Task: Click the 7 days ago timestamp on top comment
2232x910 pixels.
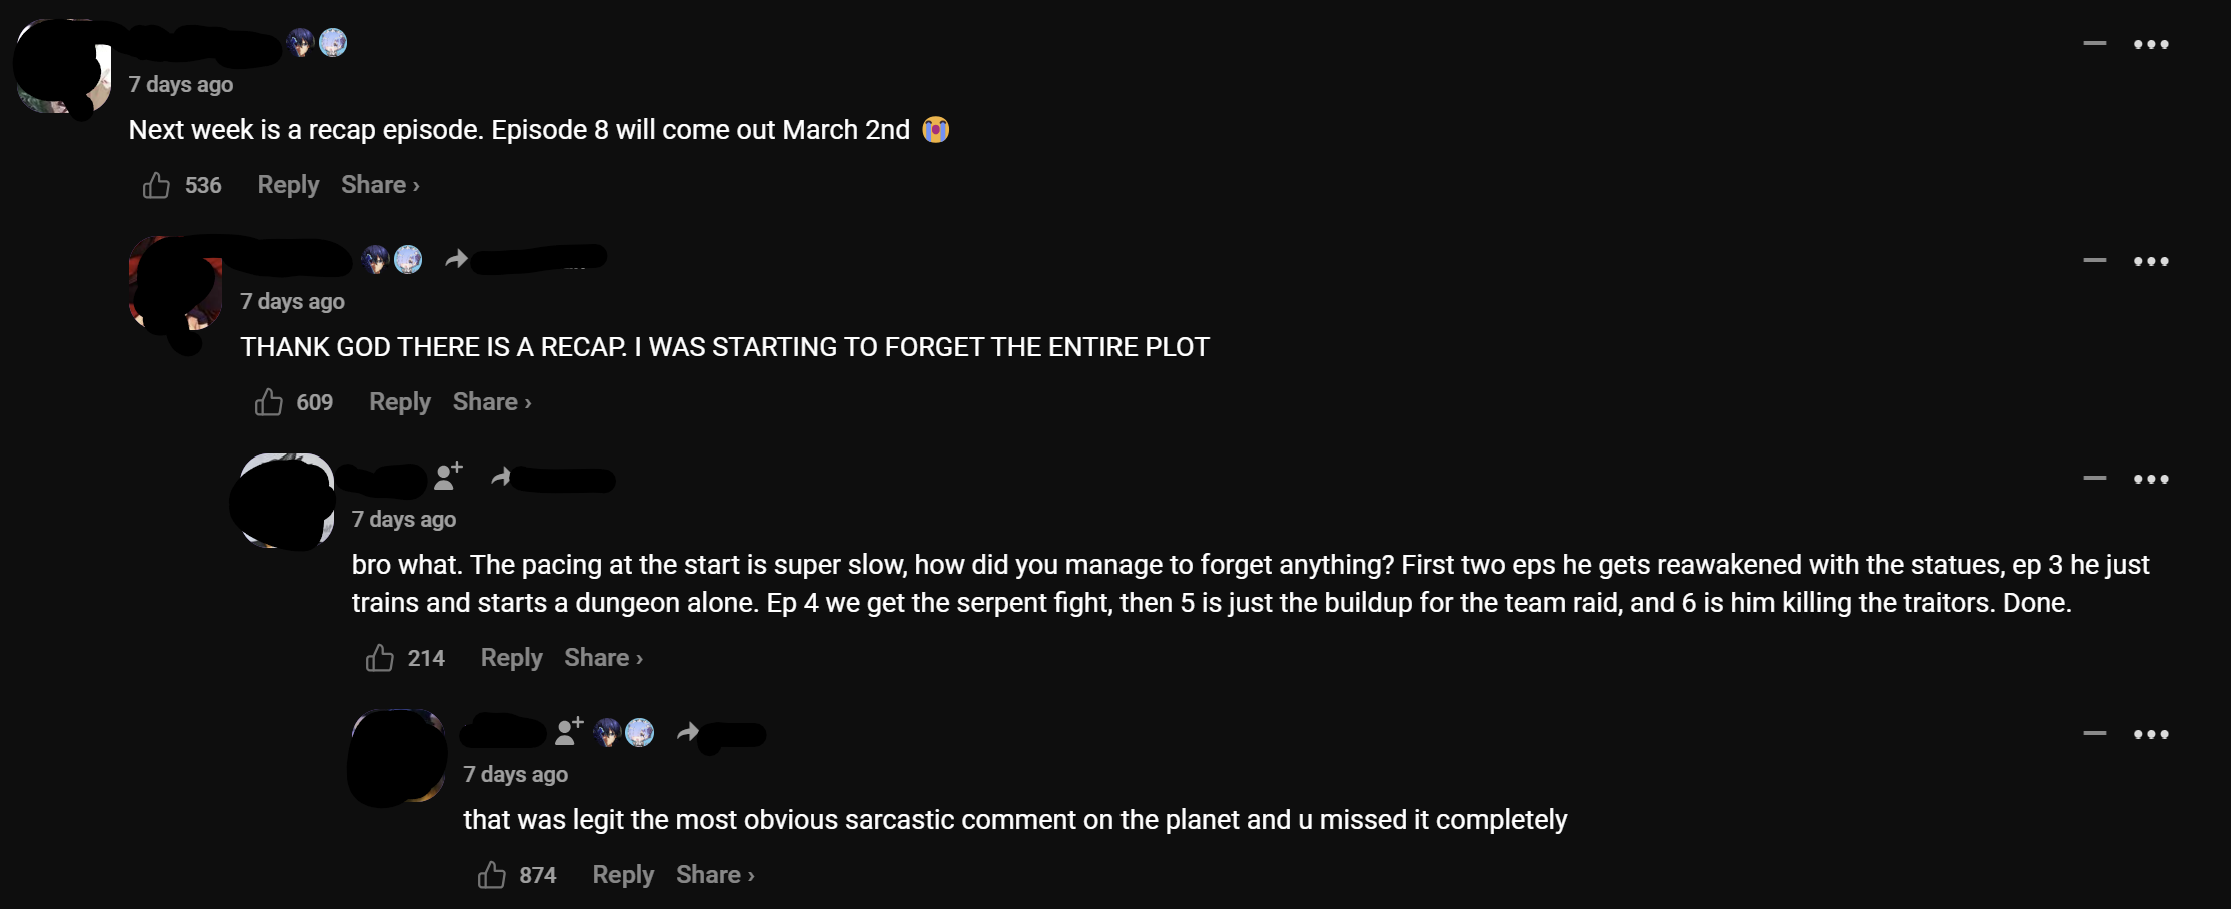Action: click(x=180, y=84)
